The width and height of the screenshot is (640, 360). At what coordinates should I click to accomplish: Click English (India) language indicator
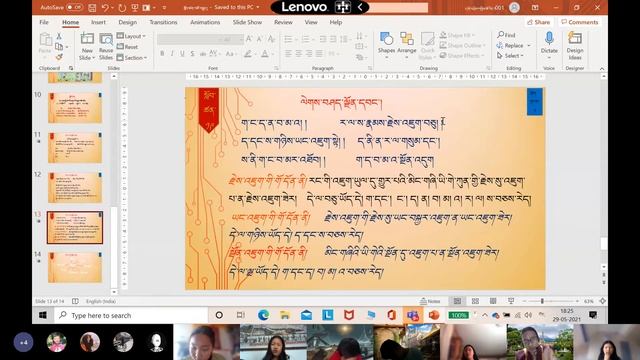coord(101,301)
